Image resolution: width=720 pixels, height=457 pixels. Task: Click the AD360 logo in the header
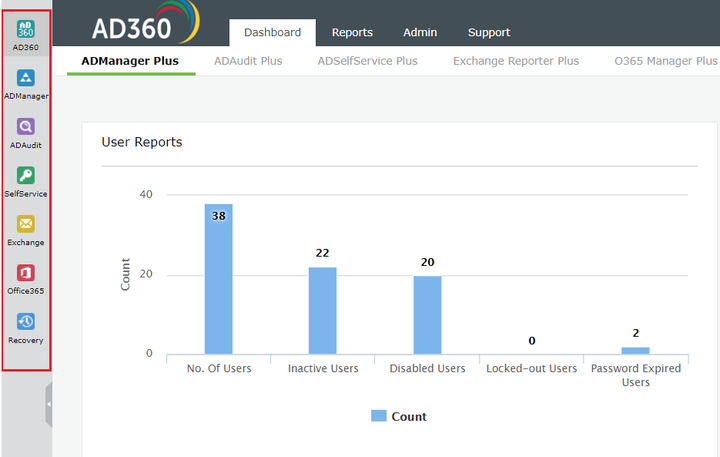pyautogui.click(x=145, y=24)
